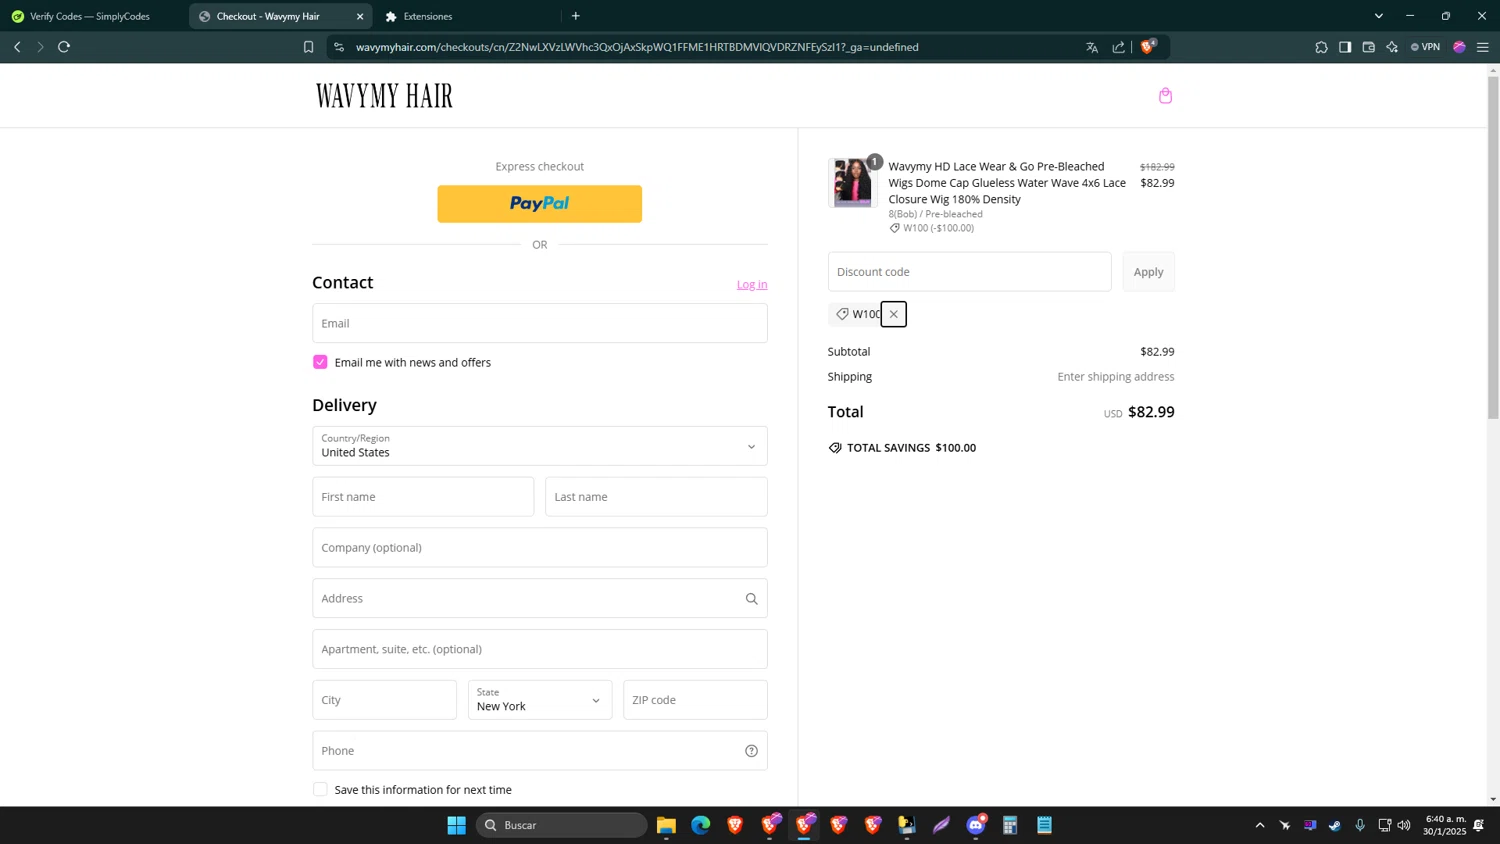Open the page translate icon

click(1092, 47)
